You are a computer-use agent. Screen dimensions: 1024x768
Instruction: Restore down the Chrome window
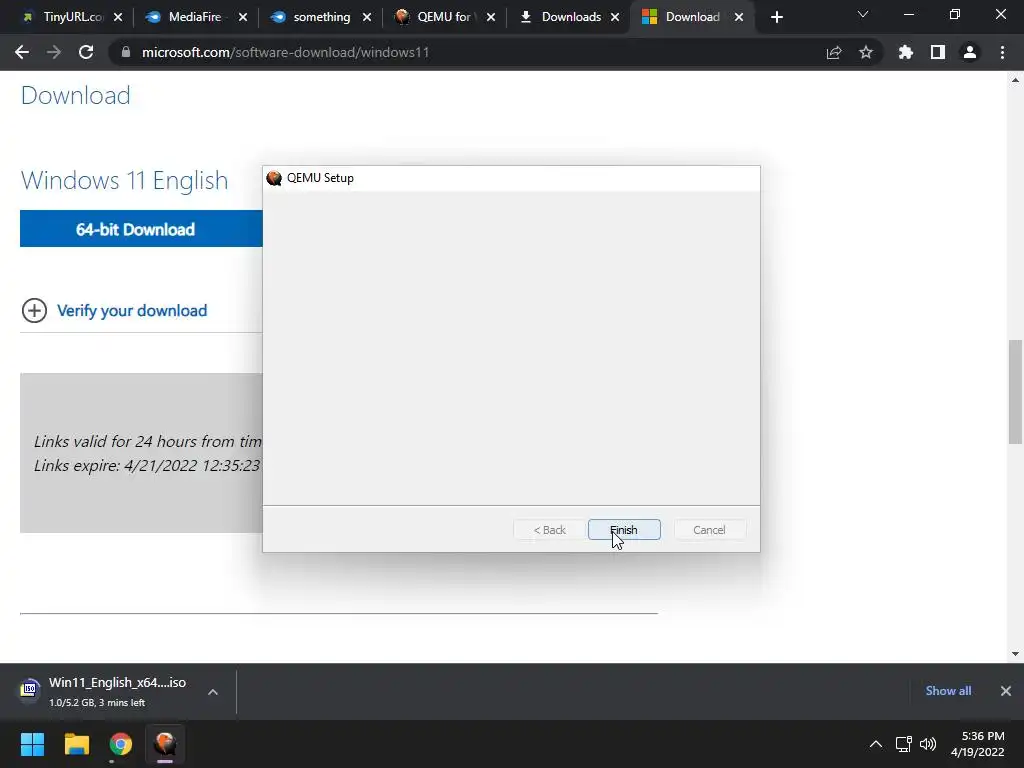click(x=955, y=14)
